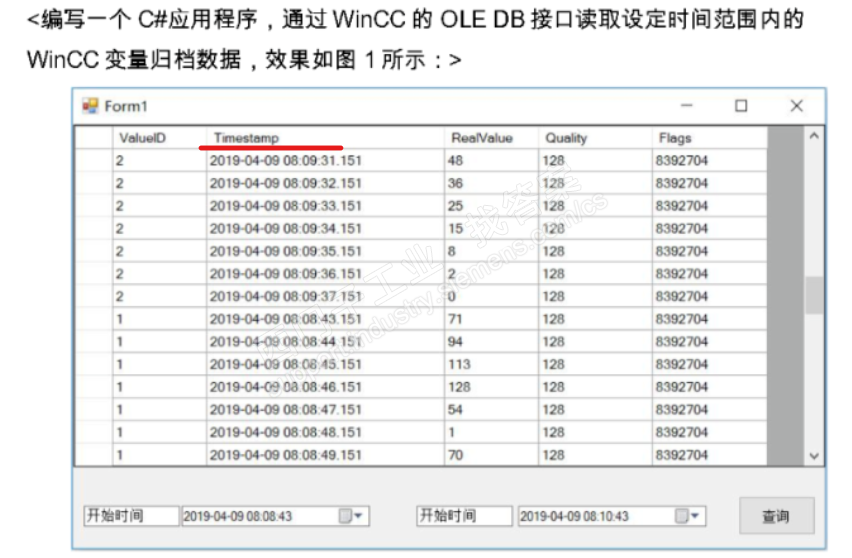
Task: Select cell 2019-04-09 08:09:36.151
Action: pos(325,274)
